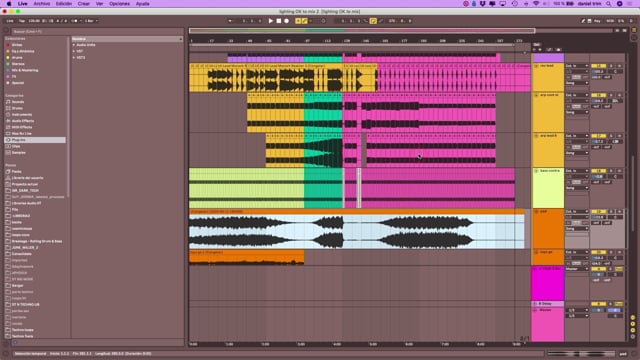Open the Ext. In input dropdown on first track

click(x=577, y=66)
